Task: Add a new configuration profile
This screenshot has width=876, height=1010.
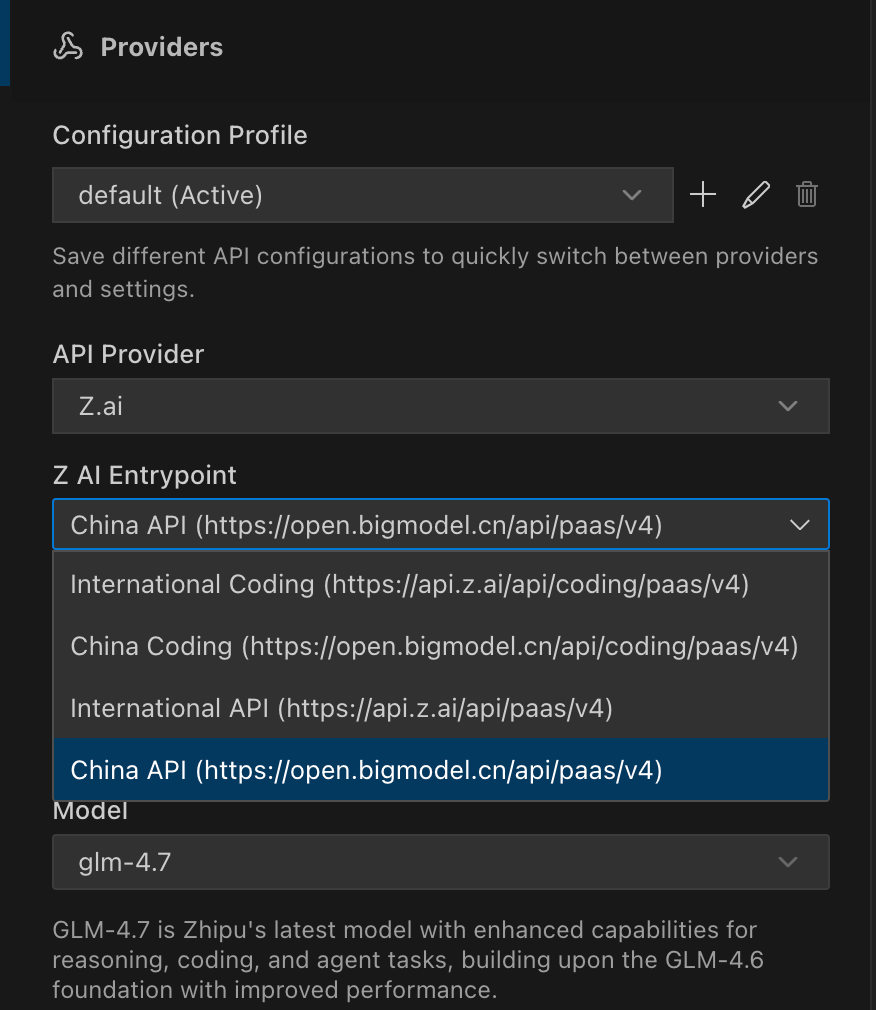Action: tap(702, 194)
